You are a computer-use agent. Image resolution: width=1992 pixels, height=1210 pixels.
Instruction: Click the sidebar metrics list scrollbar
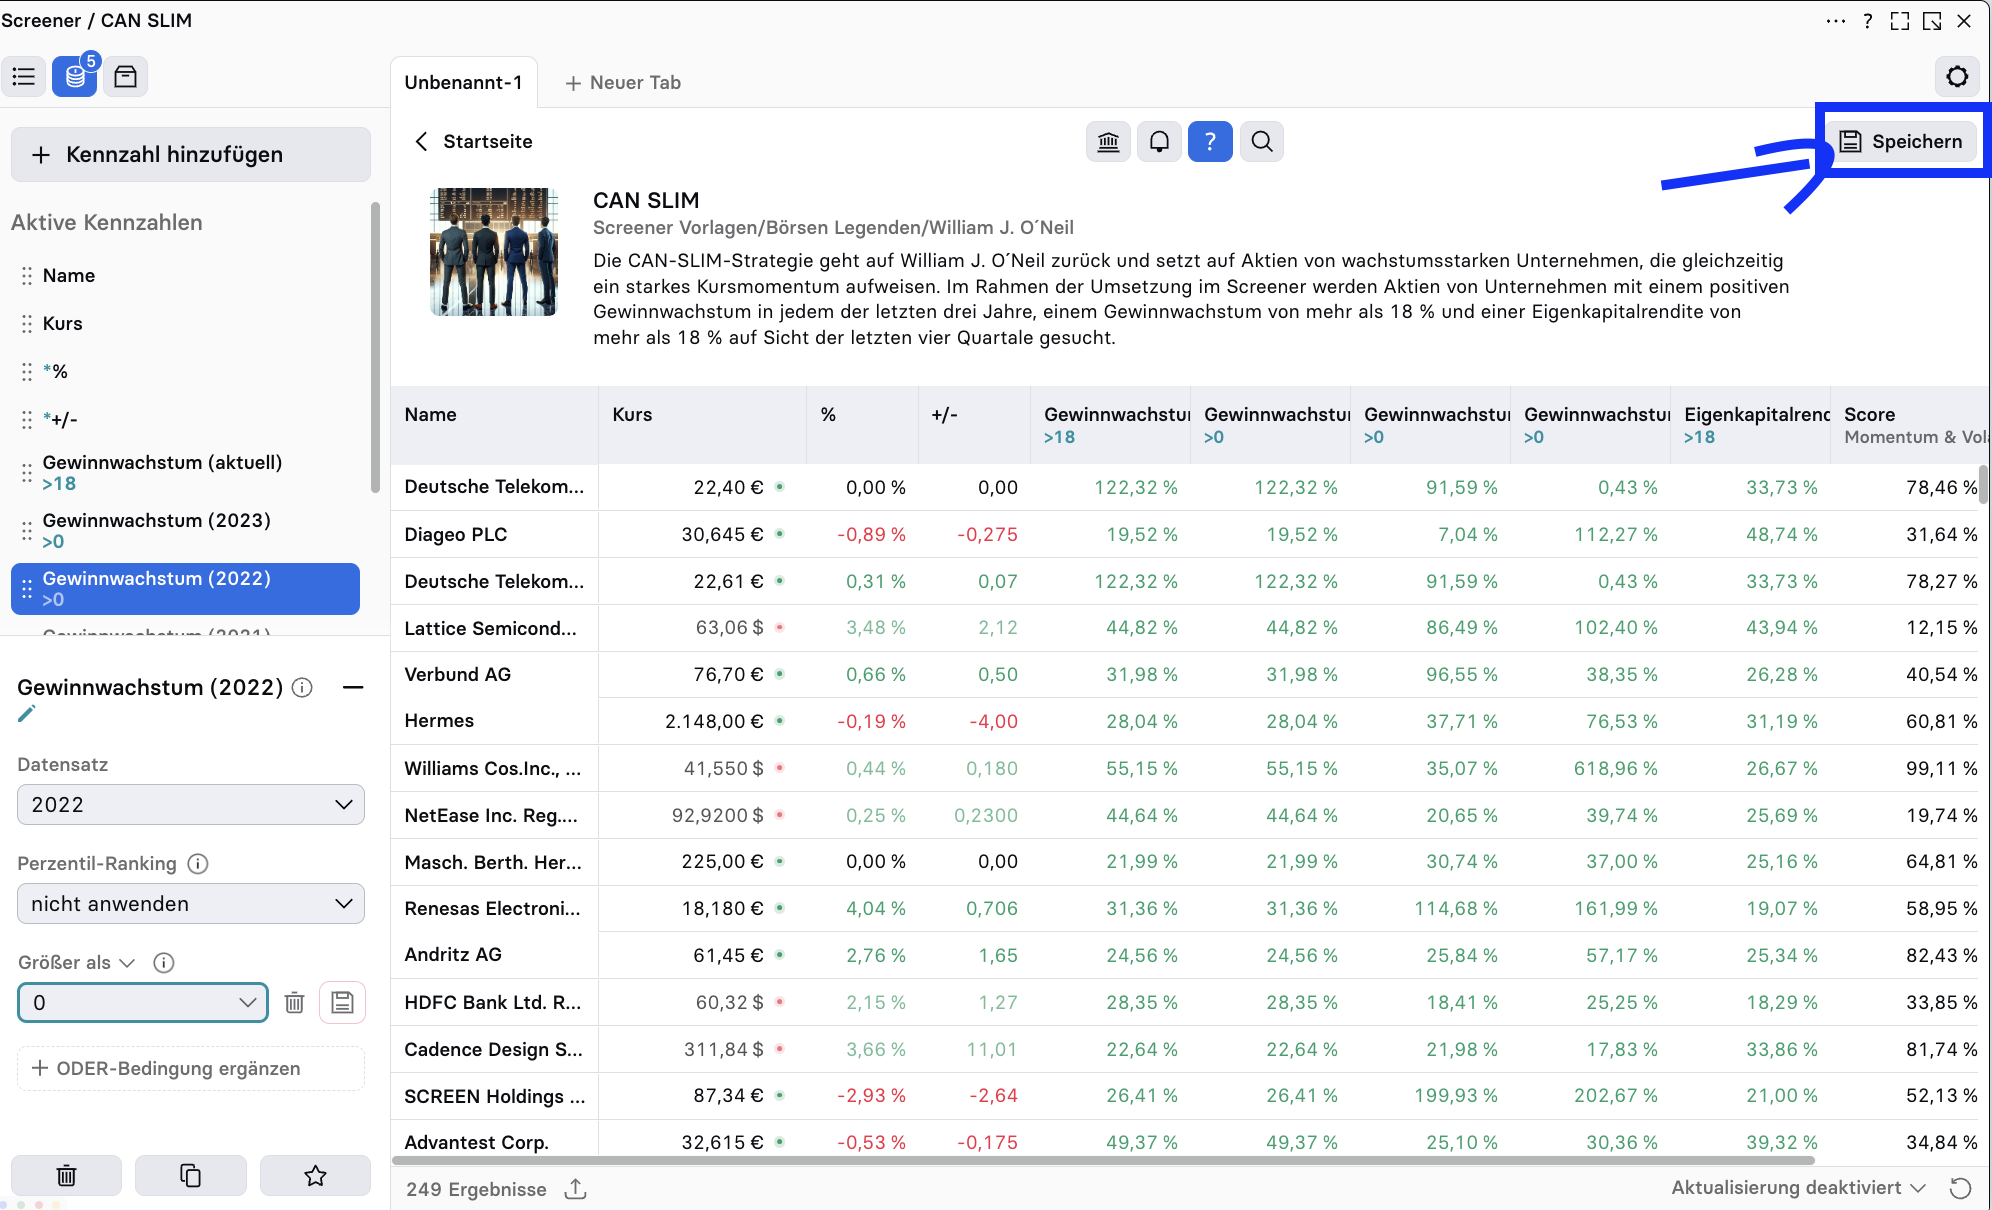375,348
